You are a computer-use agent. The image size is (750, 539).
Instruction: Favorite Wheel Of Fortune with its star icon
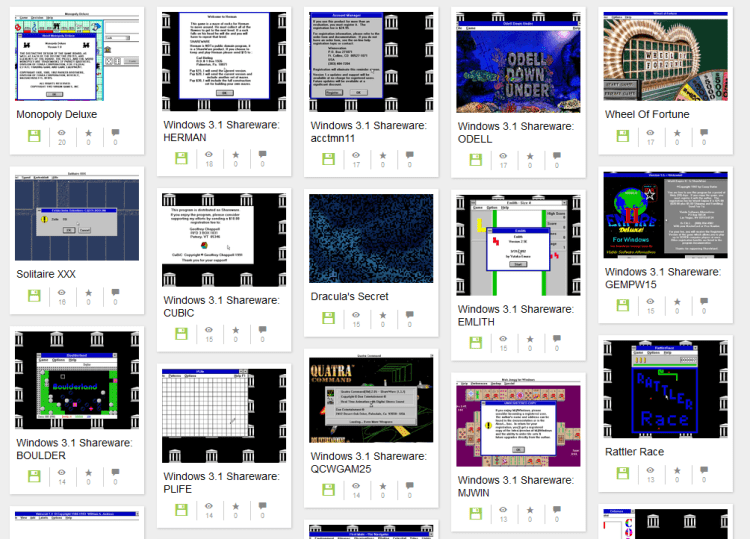coord(677,133)
